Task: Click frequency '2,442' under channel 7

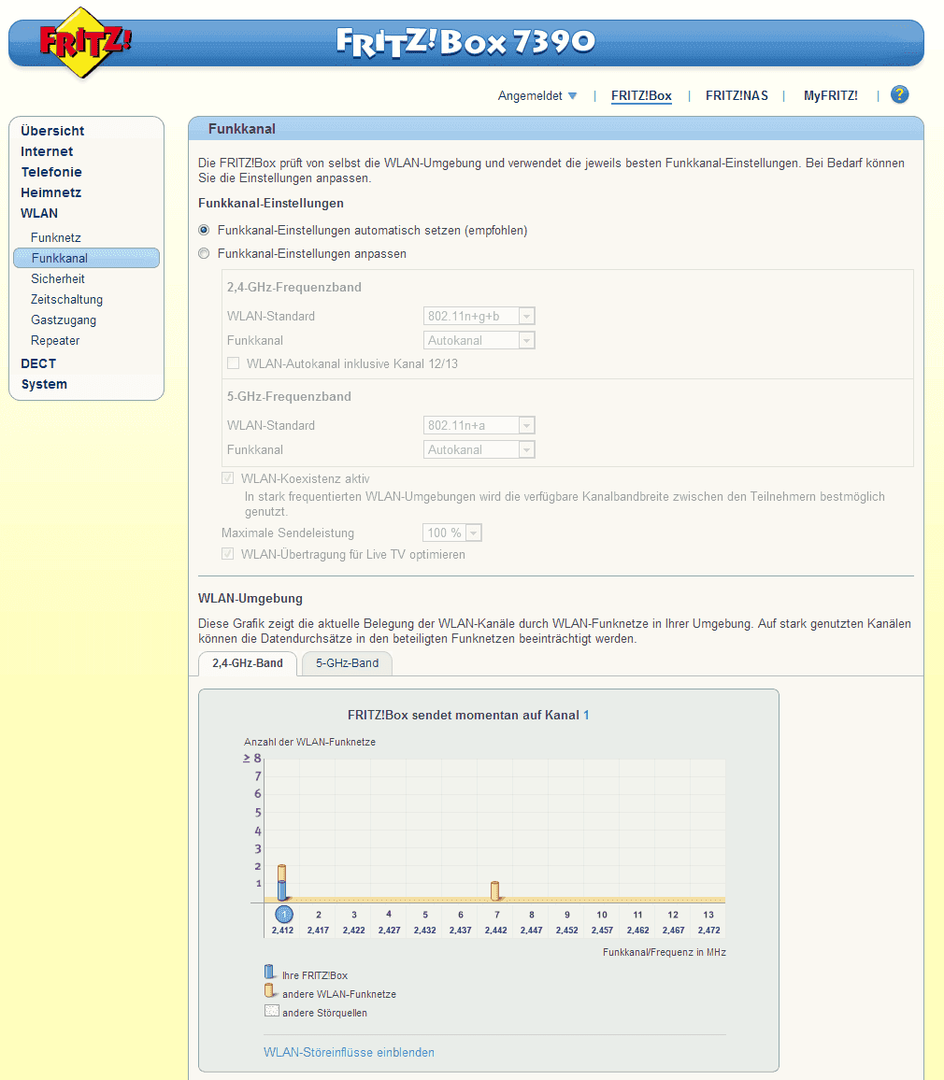Action: click(496, 930)
